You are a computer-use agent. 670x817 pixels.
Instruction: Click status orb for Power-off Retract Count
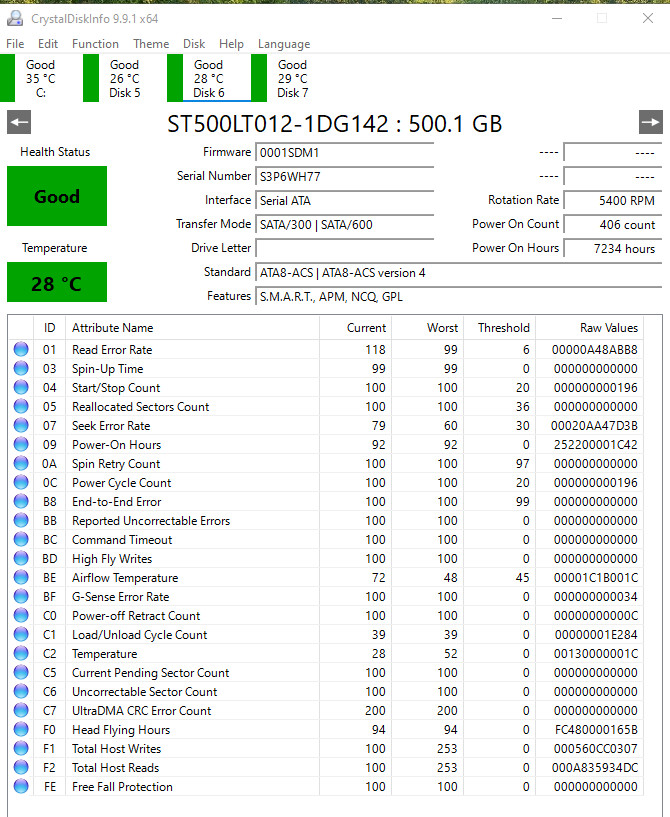pos(21,615)
